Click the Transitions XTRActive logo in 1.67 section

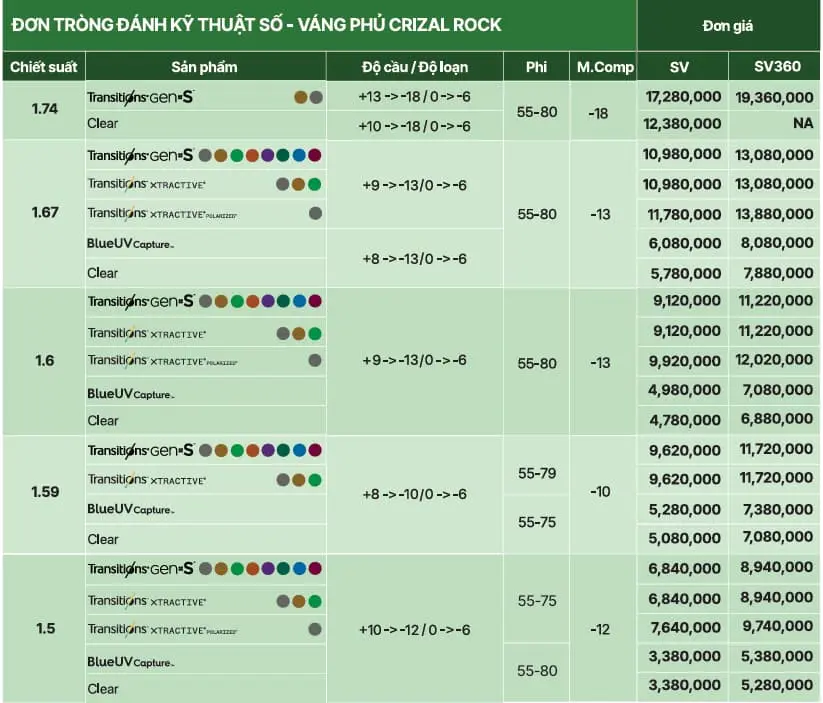pos(146,184)
